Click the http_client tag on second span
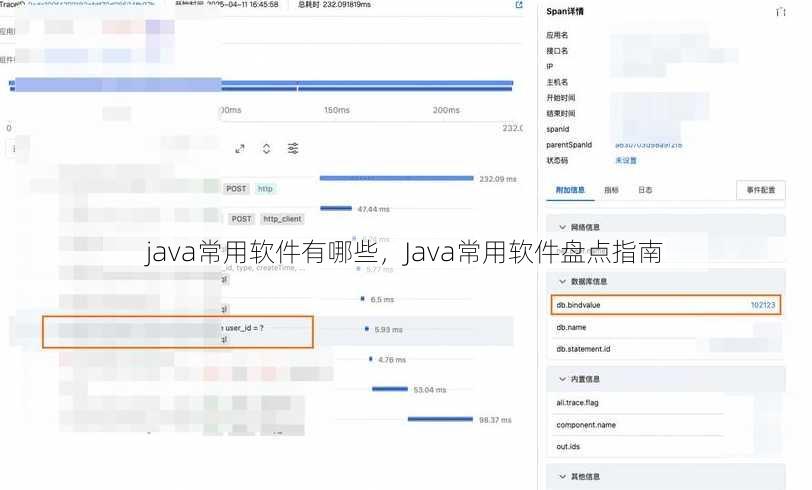Screen dimensions: 812x490 click(282, 219)
